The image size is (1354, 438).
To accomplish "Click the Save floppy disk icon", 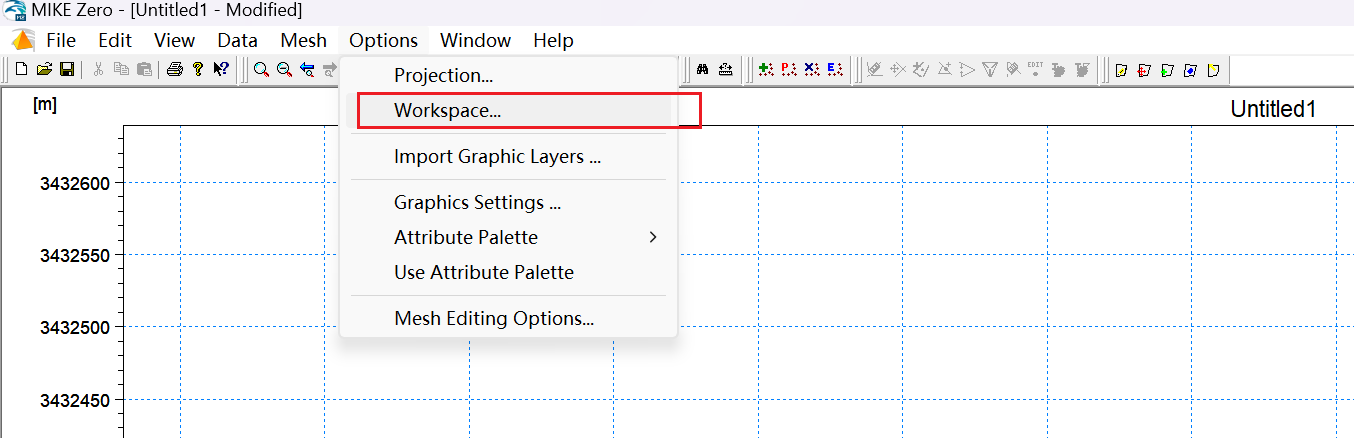I will tap(67, 69).
